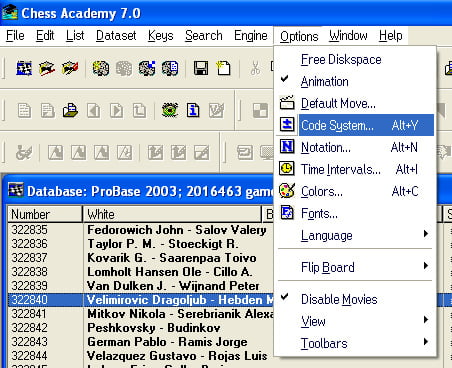Open the File menu
452x368 pixels.
click(x=15, y=35)
